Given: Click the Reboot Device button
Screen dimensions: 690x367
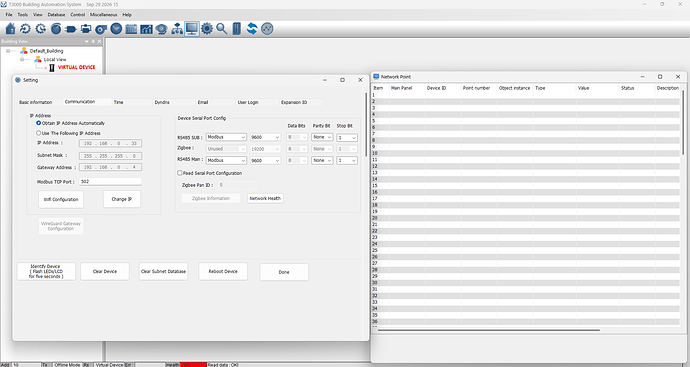Looking at the screenshot, I should point(223,272).
